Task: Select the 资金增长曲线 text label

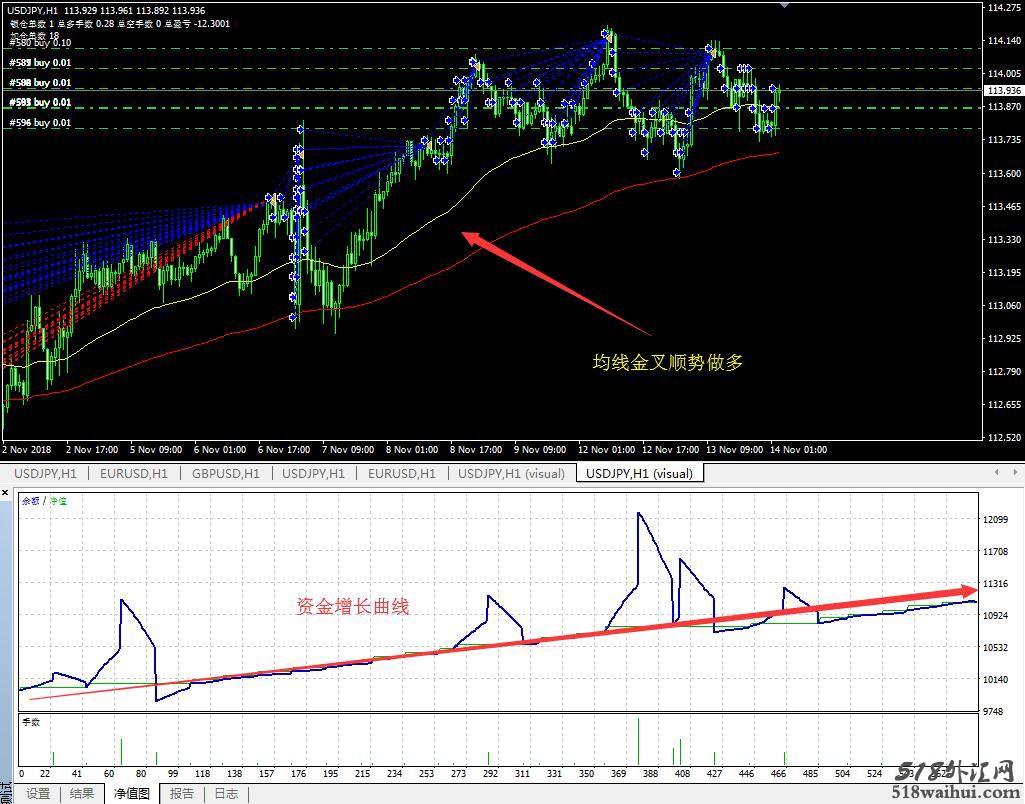Action: click(352, 606)
